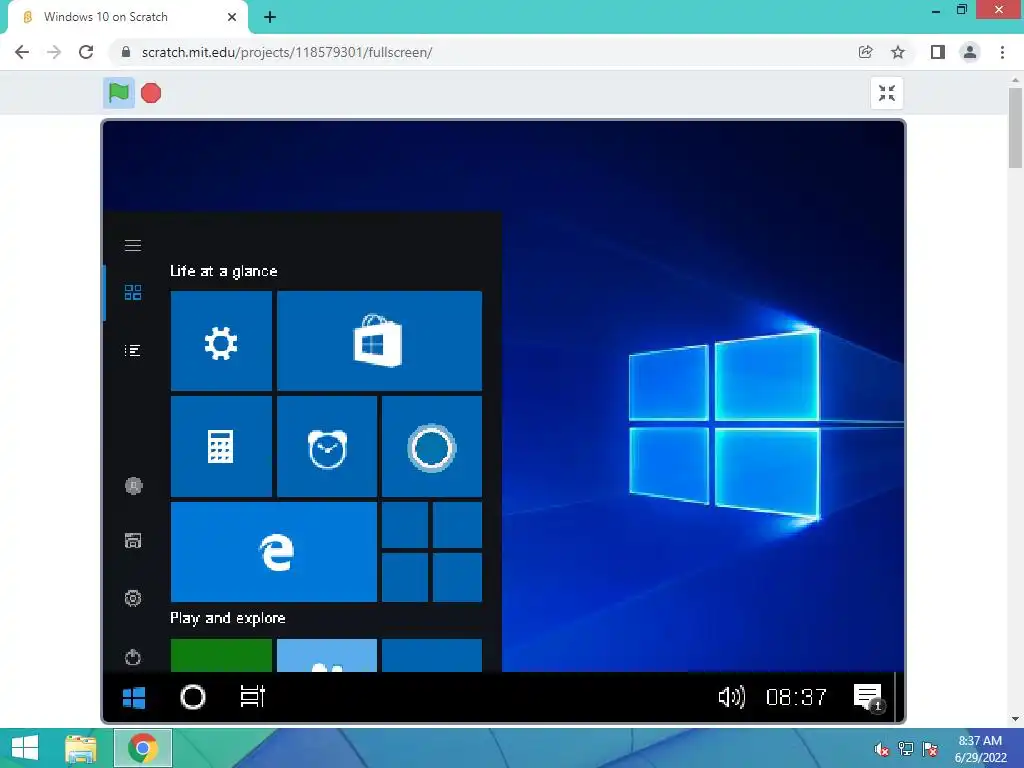The height and width of the screenshot is (768, 1024).
Task: Click 'Play and explore' heading
Action: (227, 618)
